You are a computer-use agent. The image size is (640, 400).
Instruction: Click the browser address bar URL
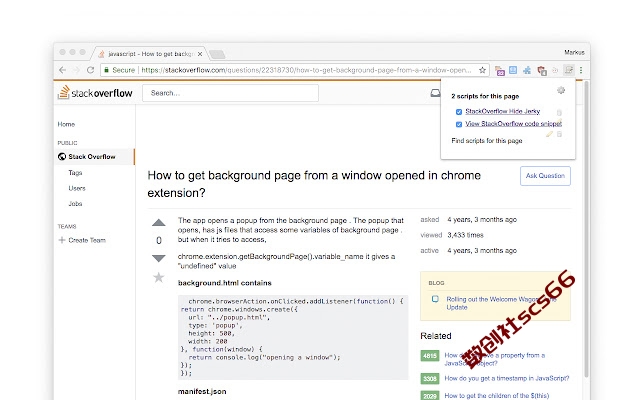point(306,70)
